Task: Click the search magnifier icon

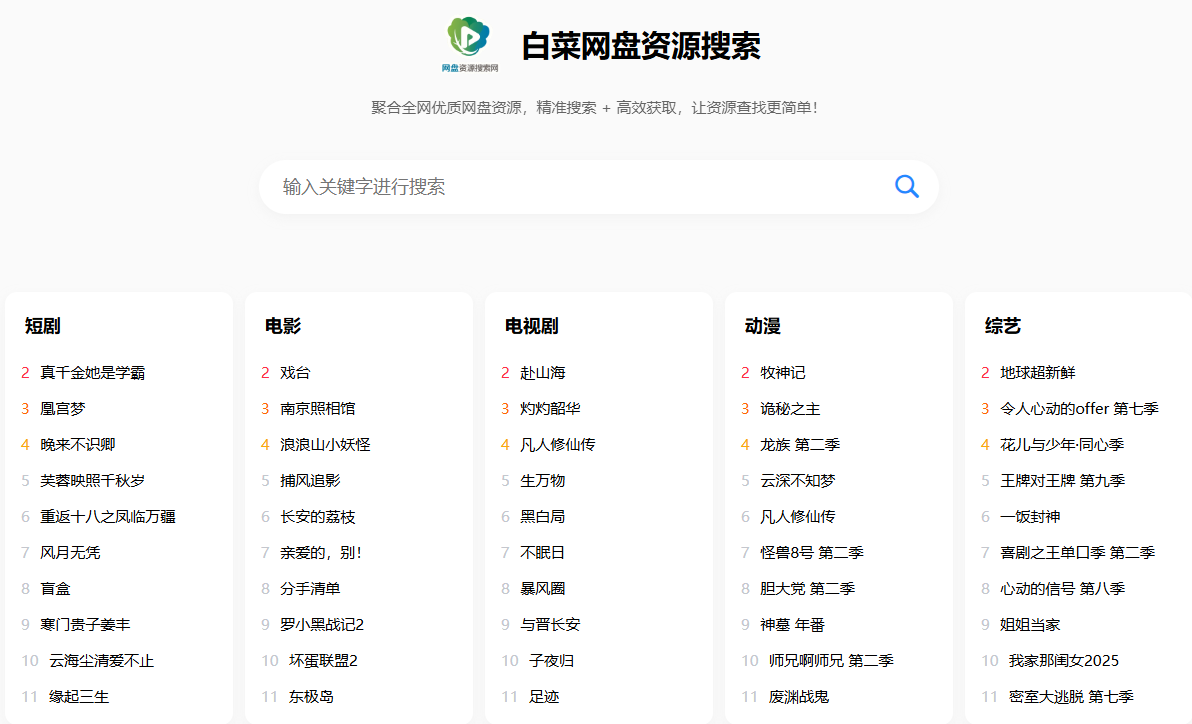Action: (x=906, y=186)
